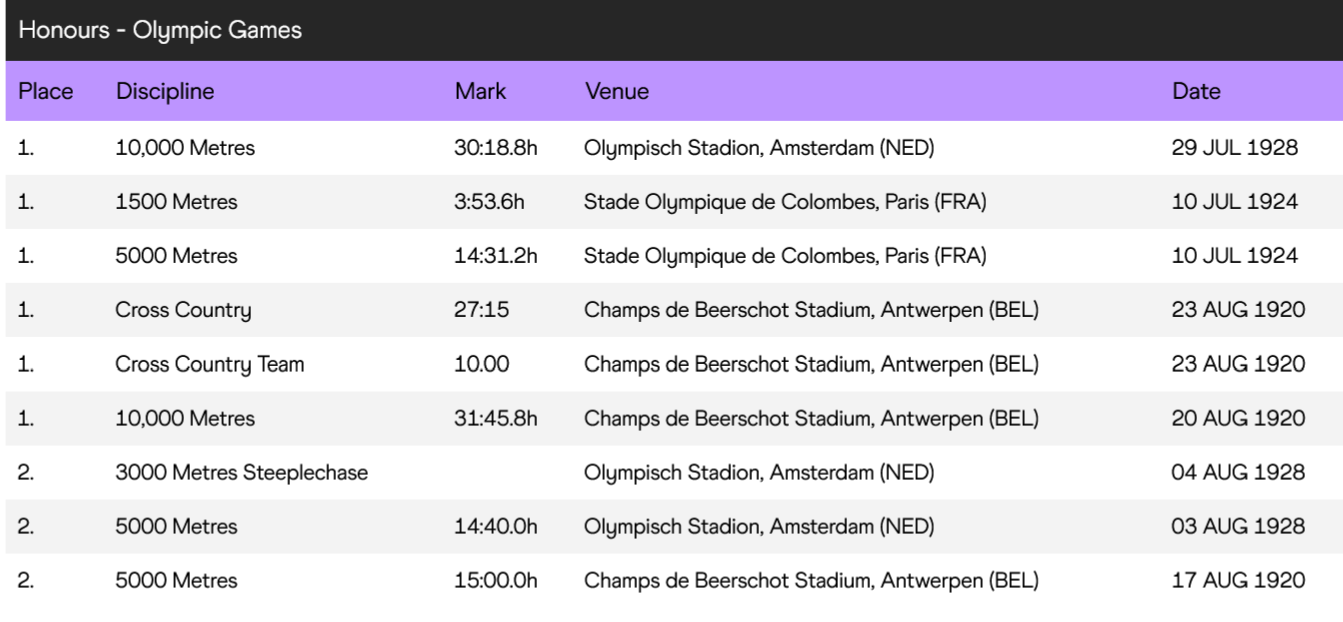This screenshot has width=1343, height=622.
Task: Select the date 04 AUG 1928
Action: (x=1238, y=472)
